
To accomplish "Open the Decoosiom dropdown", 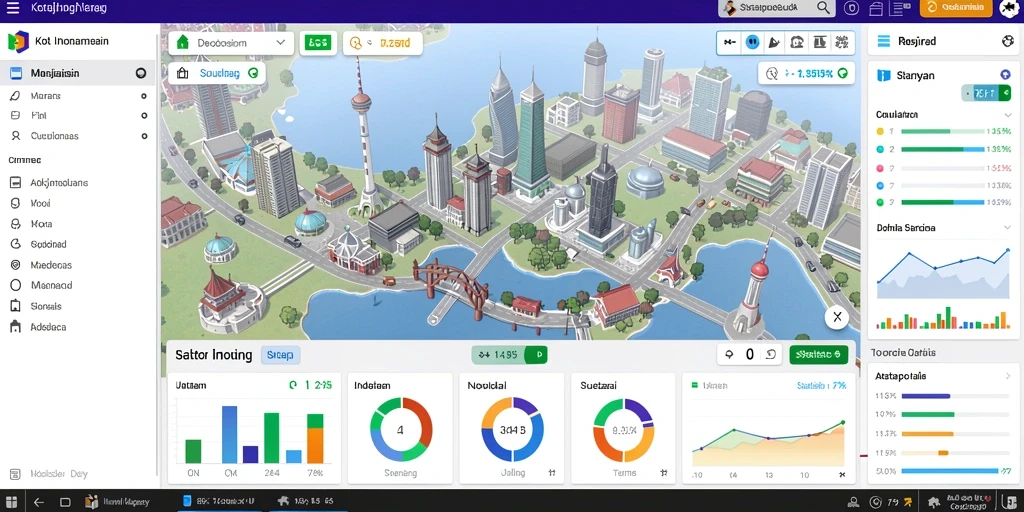I will [x=229, y=42].
